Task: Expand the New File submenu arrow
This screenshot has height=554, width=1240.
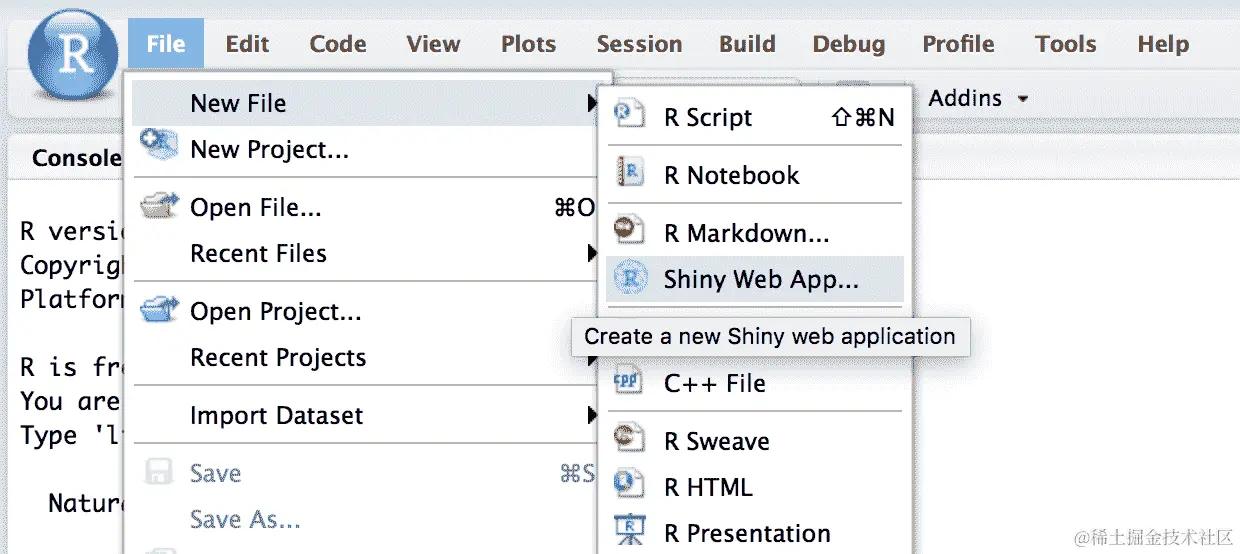Action: click(x=593, y=103)
